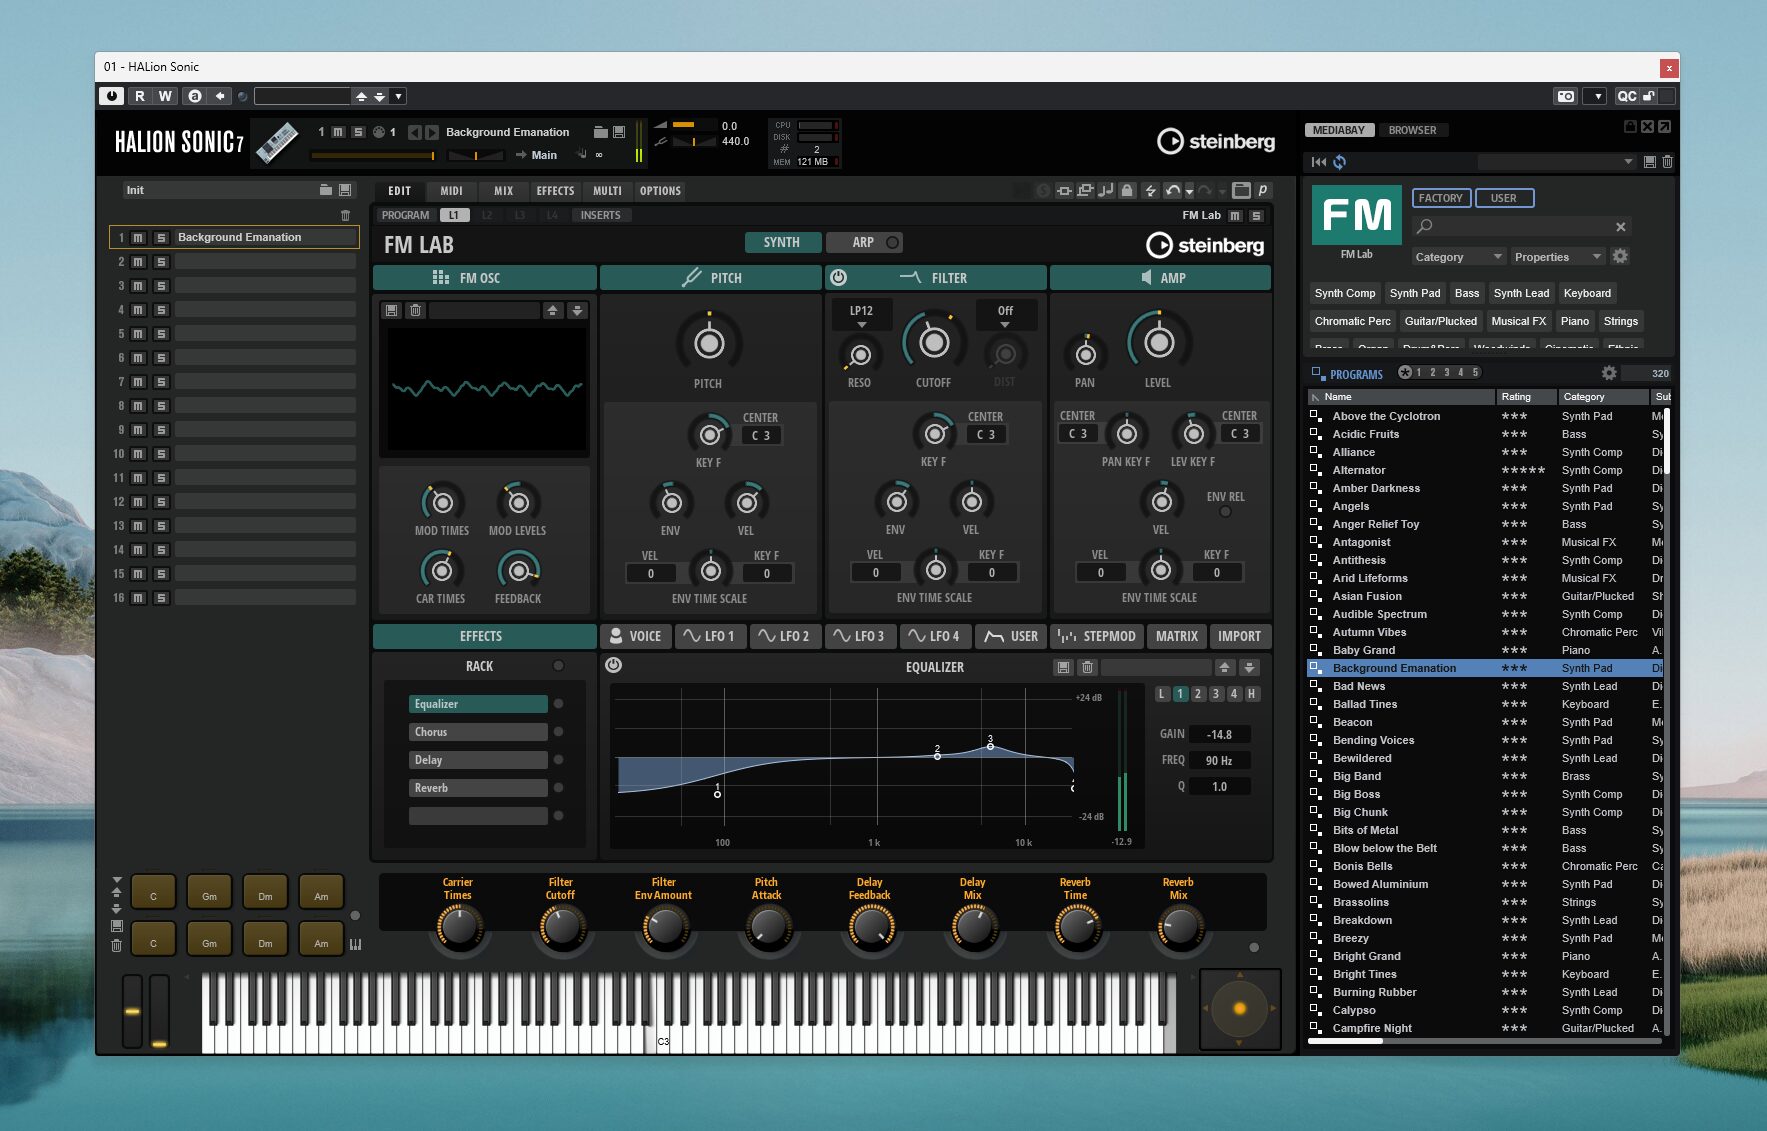Delete the equalizer preset with trash icon
1767x1131 pixels.
point(1087,667)
